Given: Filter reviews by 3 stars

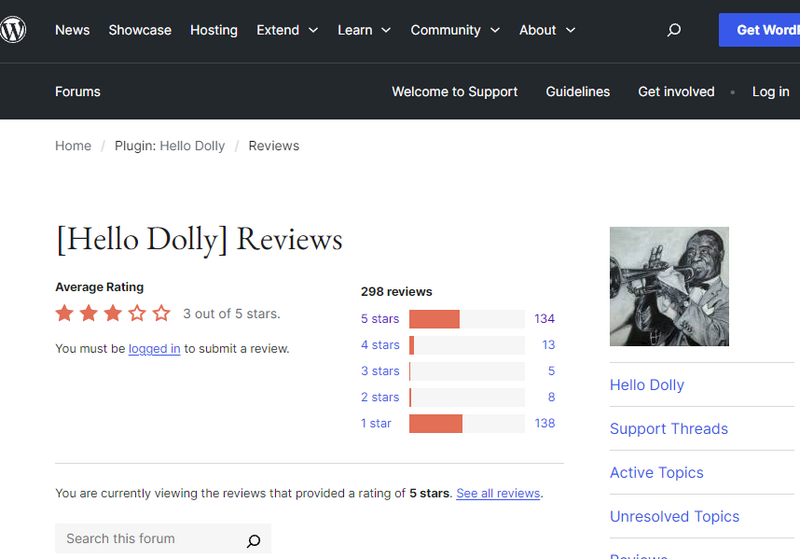Looking at the screenshot, I should point(380,371).
